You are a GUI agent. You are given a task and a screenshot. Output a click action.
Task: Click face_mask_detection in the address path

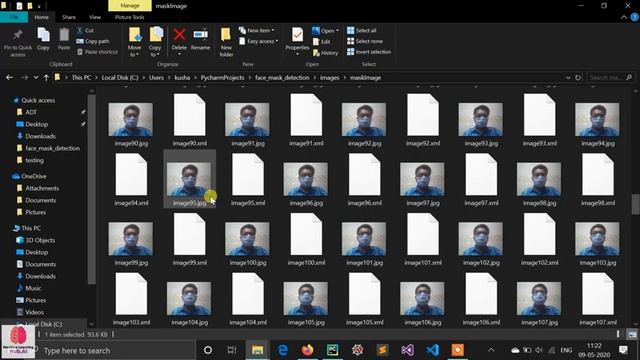coord(282,78)
